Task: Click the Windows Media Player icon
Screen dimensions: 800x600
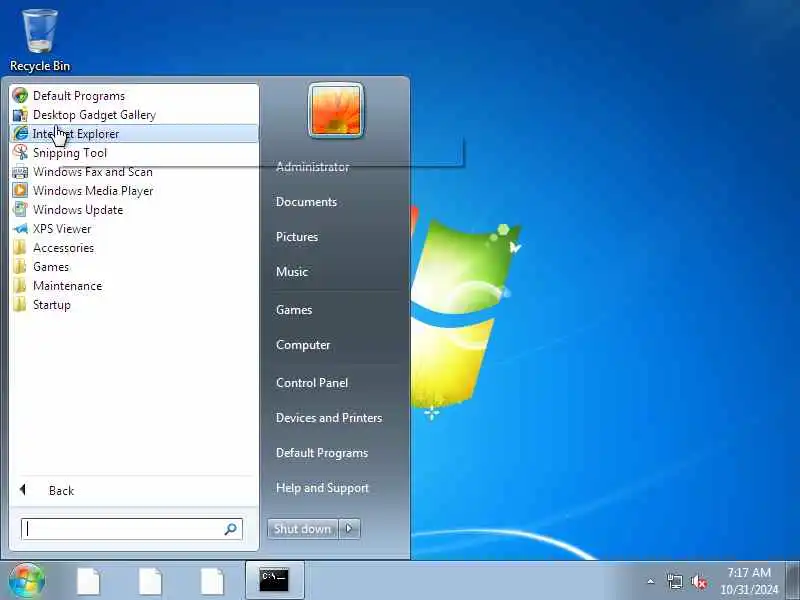Action: click(x=20, y=190)
